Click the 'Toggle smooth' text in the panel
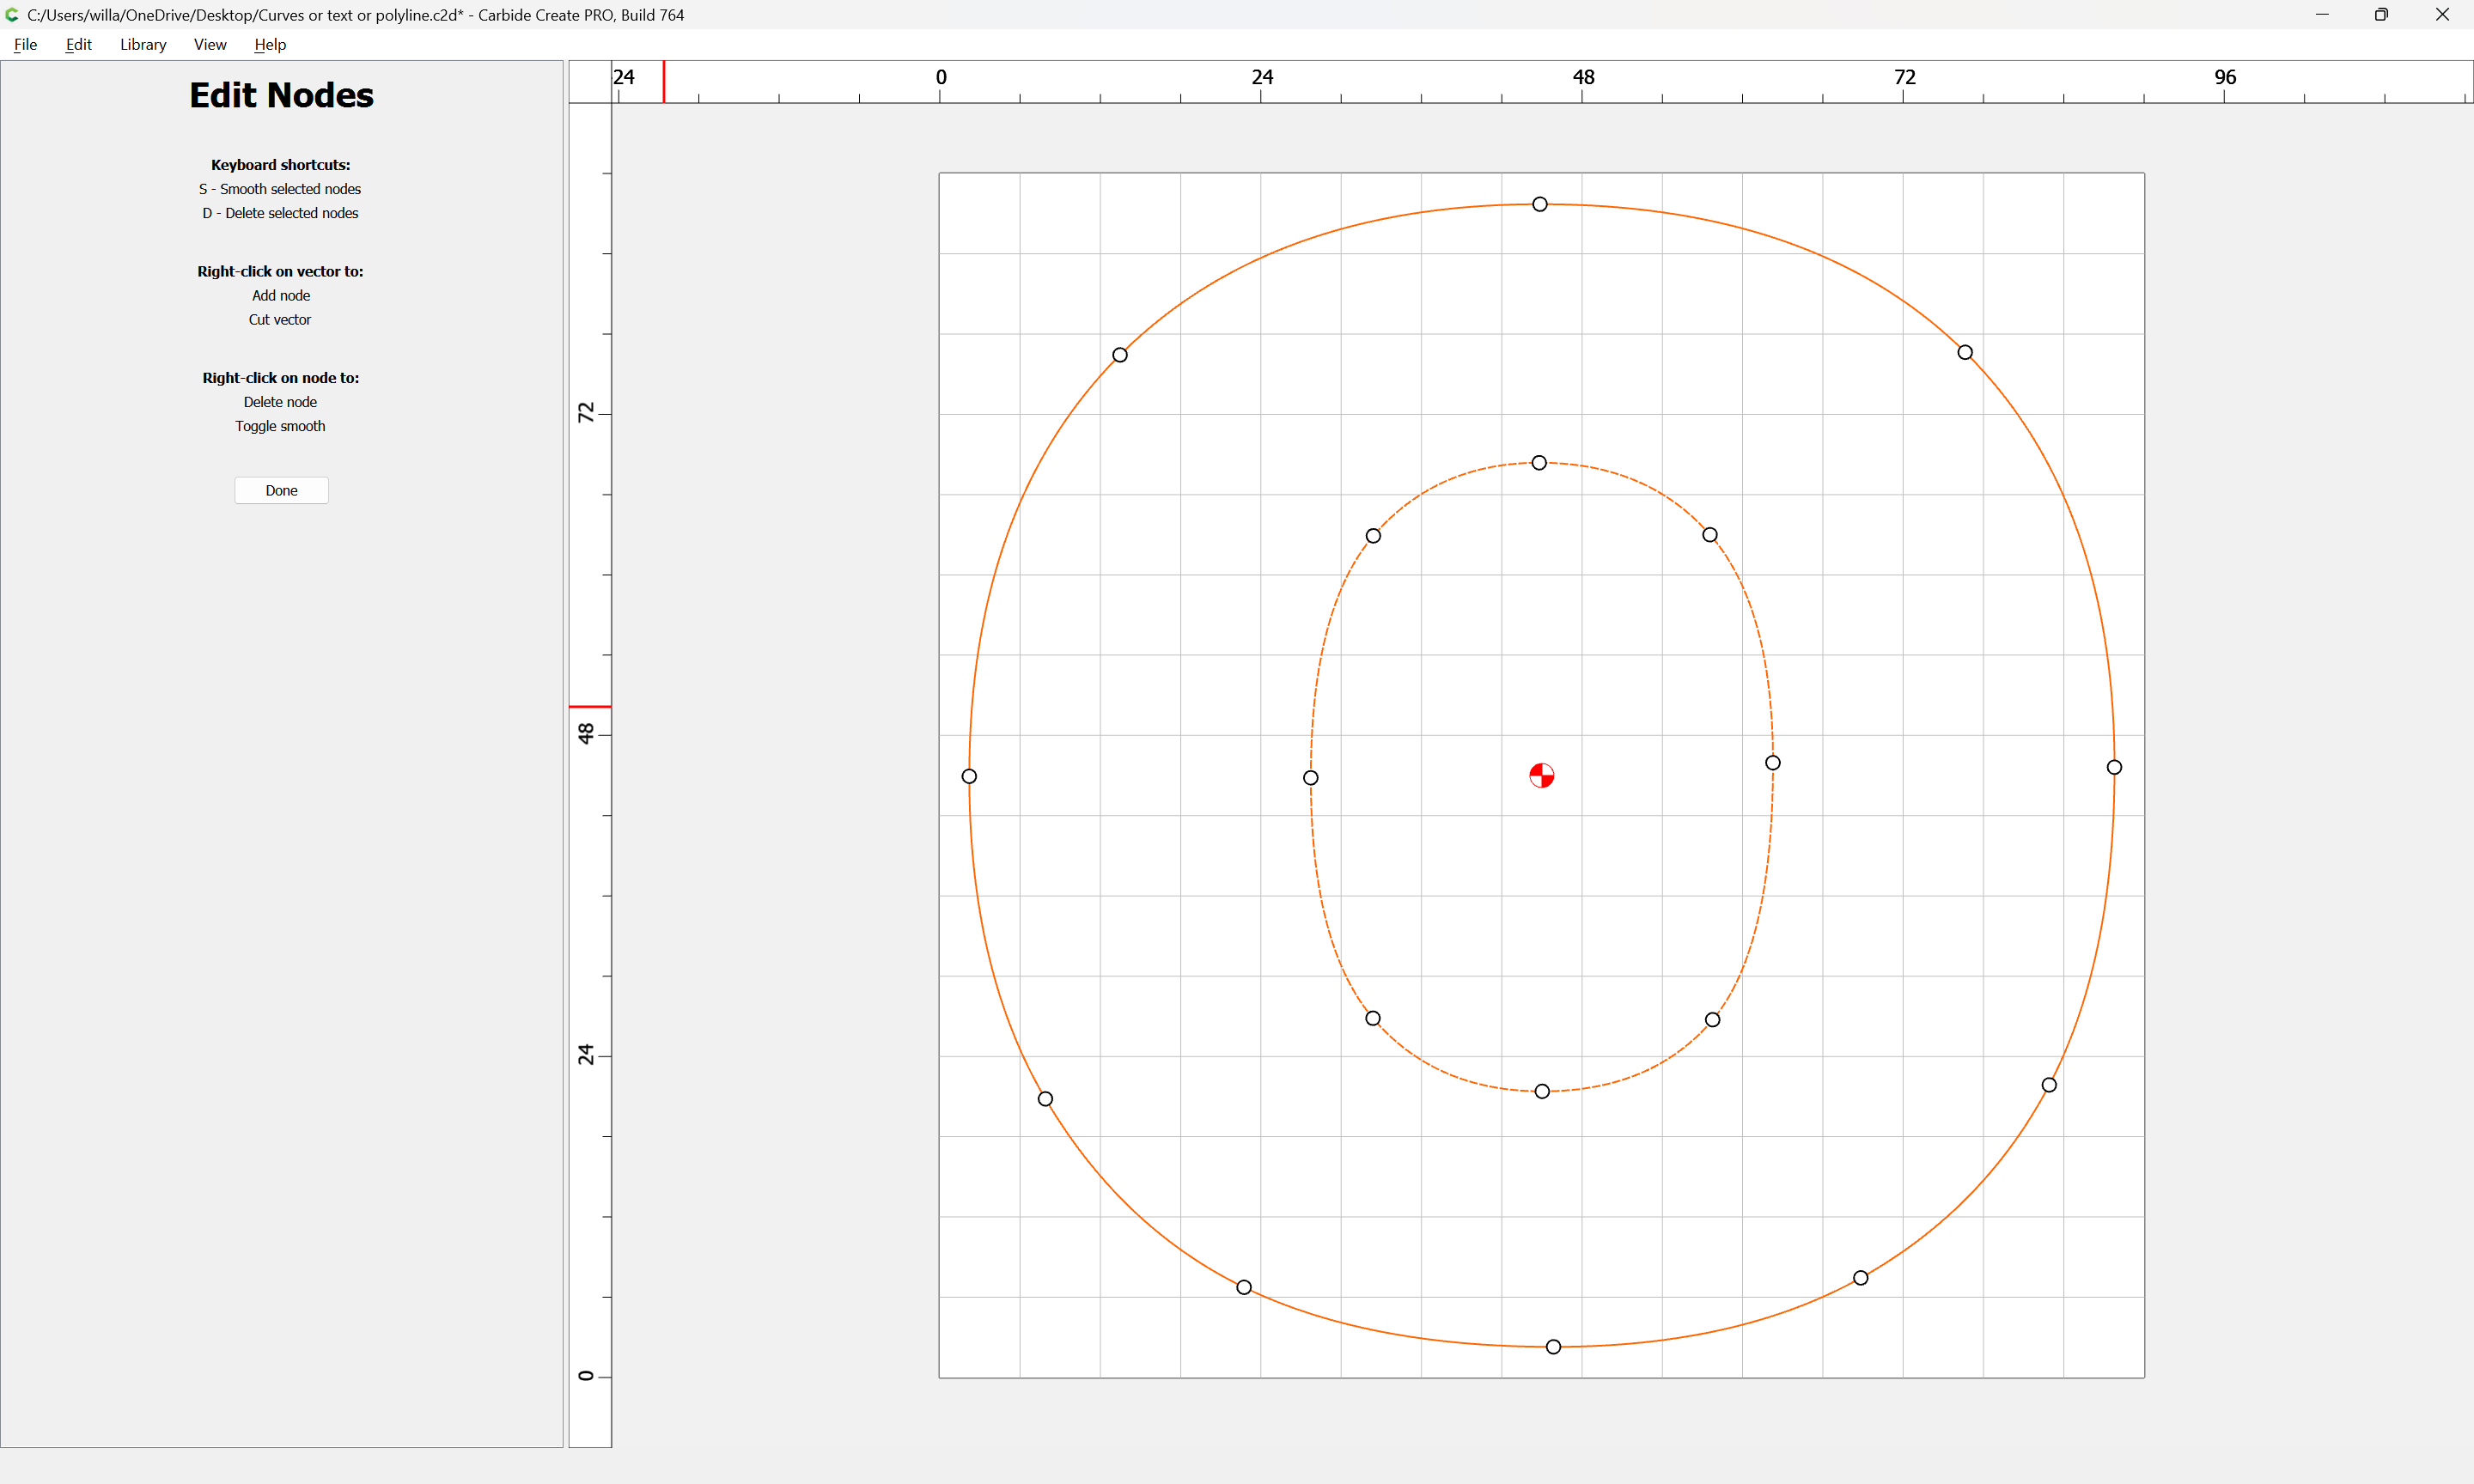The height and width of the screenshot is (1484, 2474). click(x=280, y=426)
